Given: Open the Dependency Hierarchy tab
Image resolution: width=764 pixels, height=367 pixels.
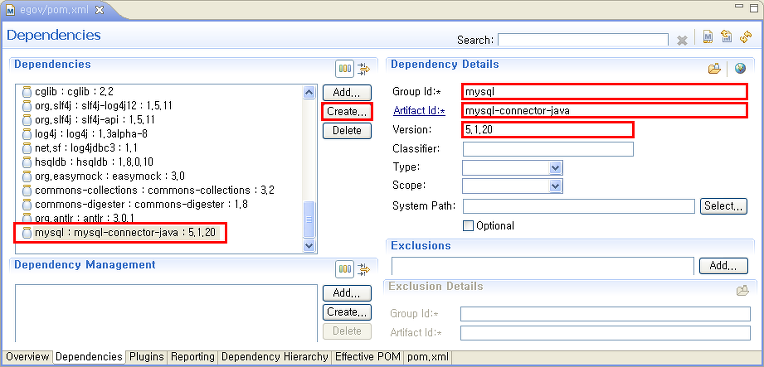Looking at the screenshot, I should [274, 357].
